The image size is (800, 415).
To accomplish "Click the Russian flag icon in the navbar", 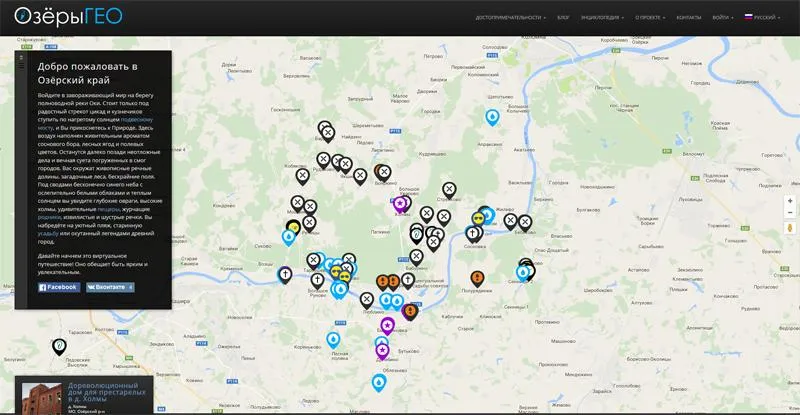I will coord(748,17).
